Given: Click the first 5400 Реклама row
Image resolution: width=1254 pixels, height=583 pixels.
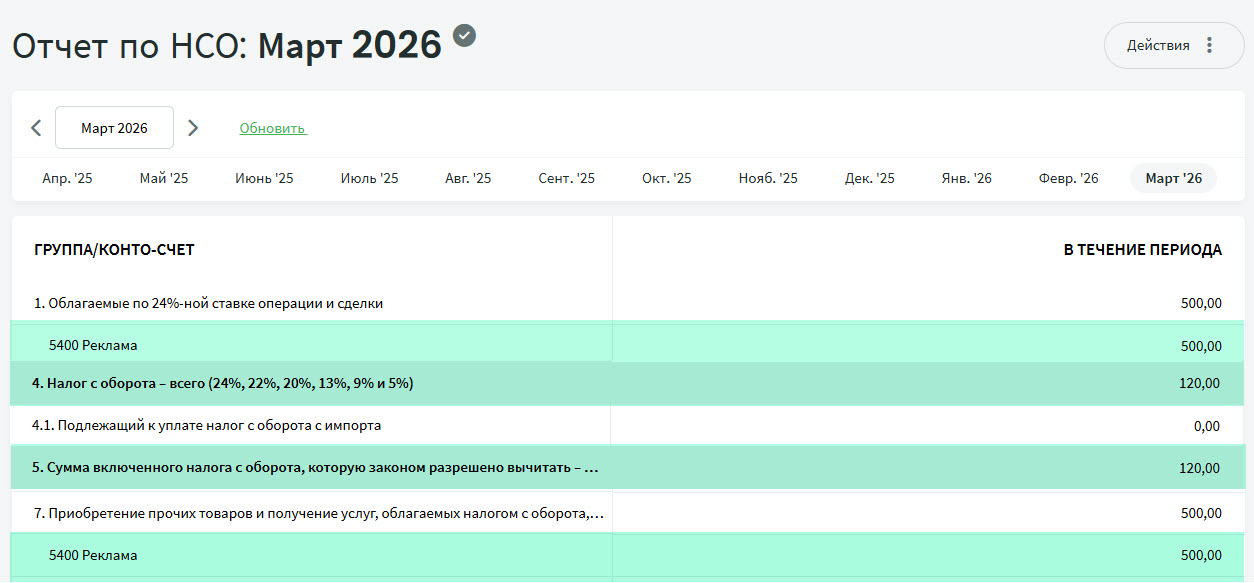Looking at the screenshot, I should pyautogui.click(x=93, y=345).
